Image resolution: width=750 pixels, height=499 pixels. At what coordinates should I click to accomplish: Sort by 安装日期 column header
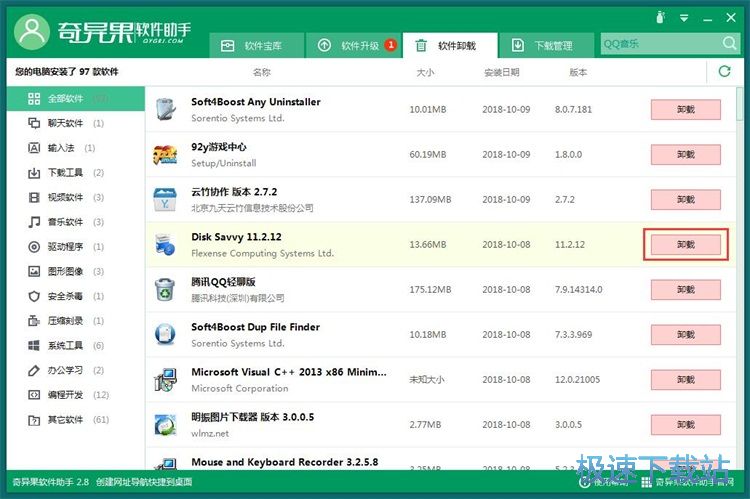[x=502, y=72]
